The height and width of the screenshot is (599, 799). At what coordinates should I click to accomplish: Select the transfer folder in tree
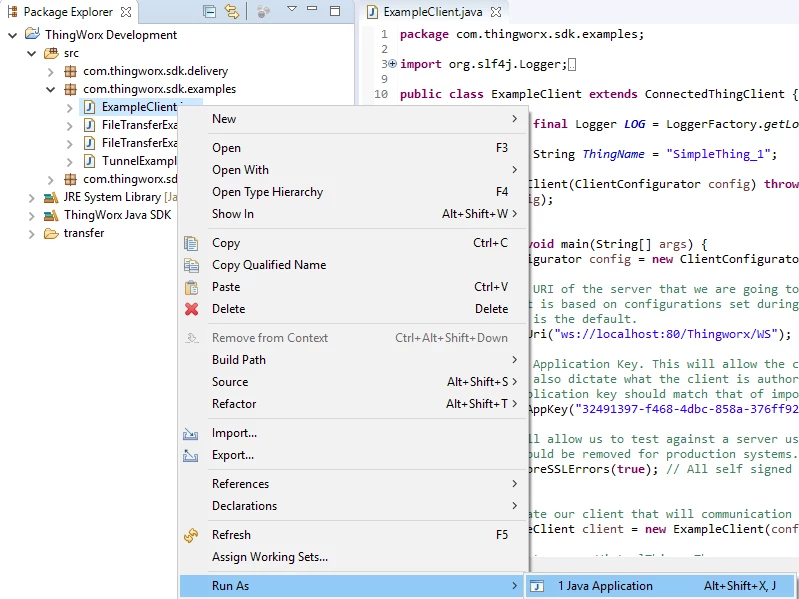(x=84, y=233)
